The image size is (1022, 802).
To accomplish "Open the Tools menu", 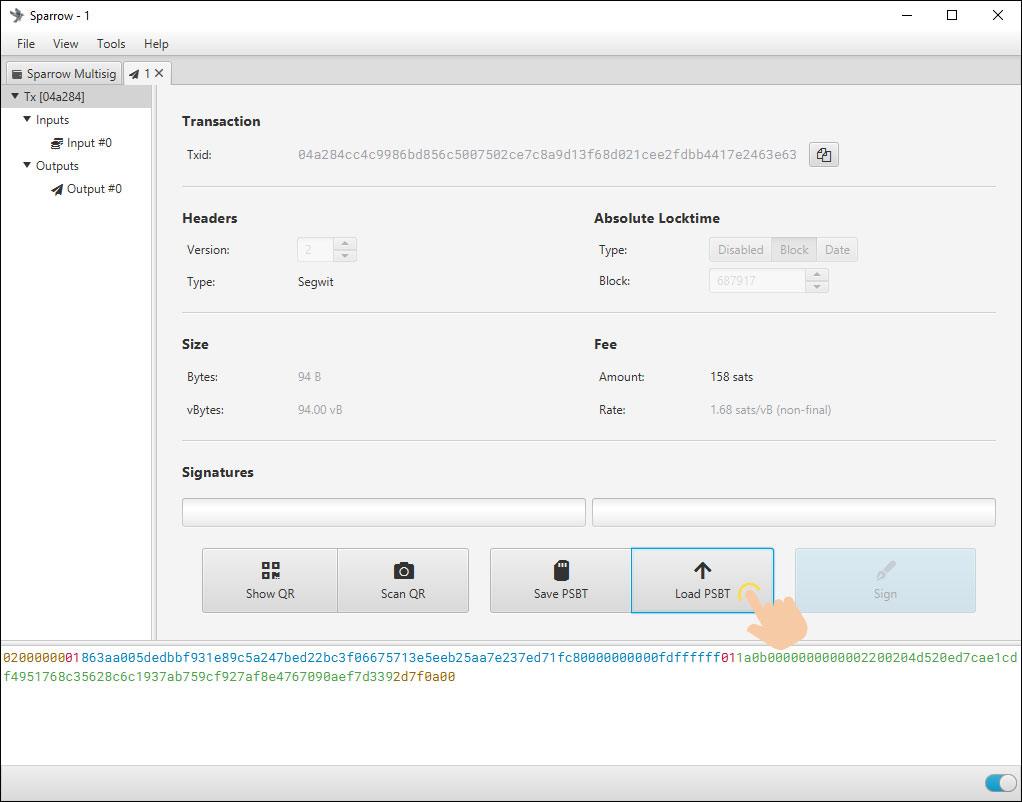I will (111, 44).
